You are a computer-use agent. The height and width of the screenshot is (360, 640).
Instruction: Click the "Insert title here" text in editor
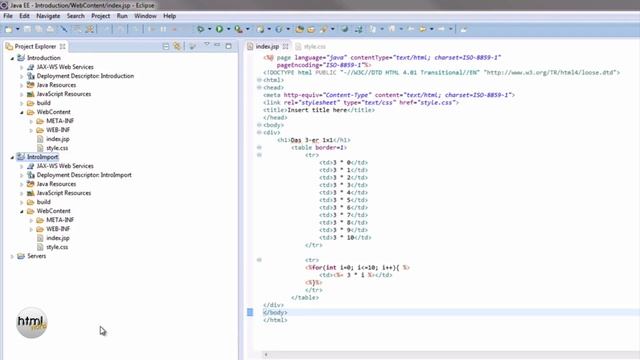[x=317, y=110]
